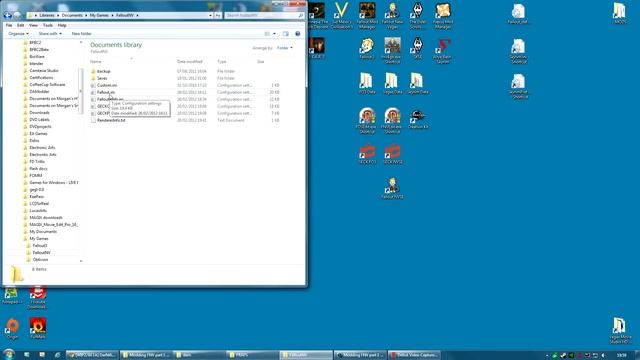Viewport: 640px width, 360px height.
Task: Open the Share with dropdown menu
Action: pyautogui.click(x=50, y=33)
